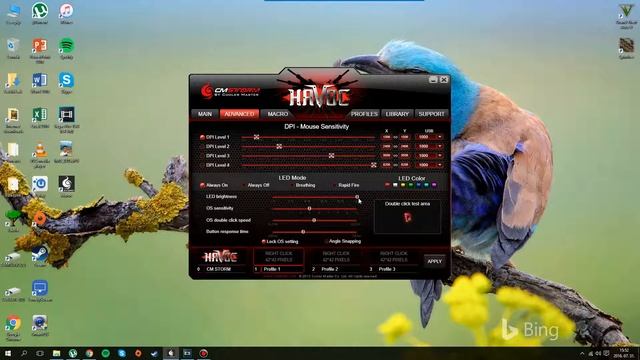Image resolution: width=640 pixels, height=360 pixels.
Task: Select DPI Level 3 radio button
Action: (202, 156)
